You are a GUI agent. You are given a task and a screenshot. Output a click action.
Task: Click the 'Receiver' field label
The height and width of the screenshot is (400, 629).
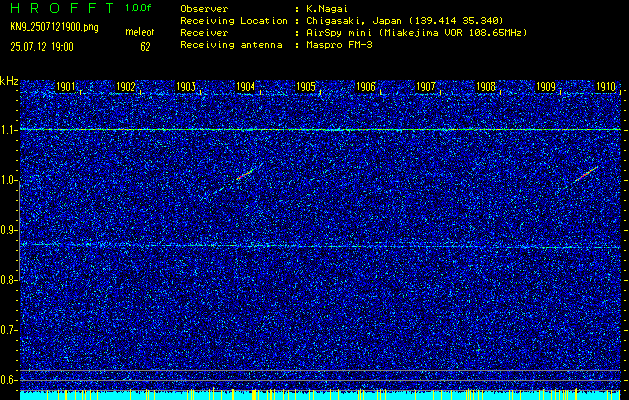[204, 32]
